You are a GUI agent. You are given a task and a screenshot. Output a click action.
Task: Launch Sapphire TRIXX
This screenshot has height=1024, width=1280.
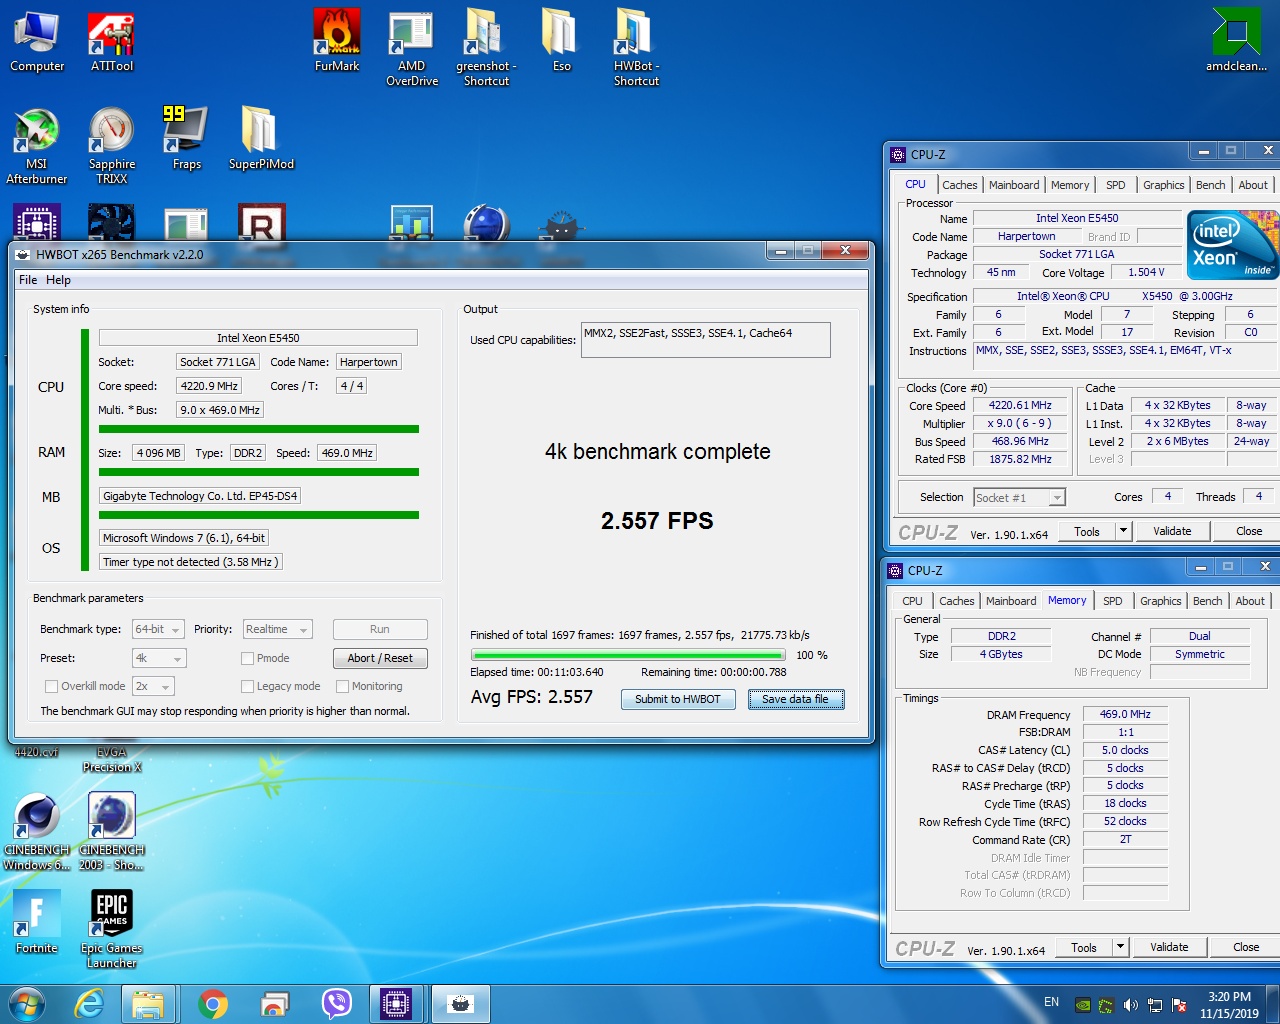click(x=111, y=146)
